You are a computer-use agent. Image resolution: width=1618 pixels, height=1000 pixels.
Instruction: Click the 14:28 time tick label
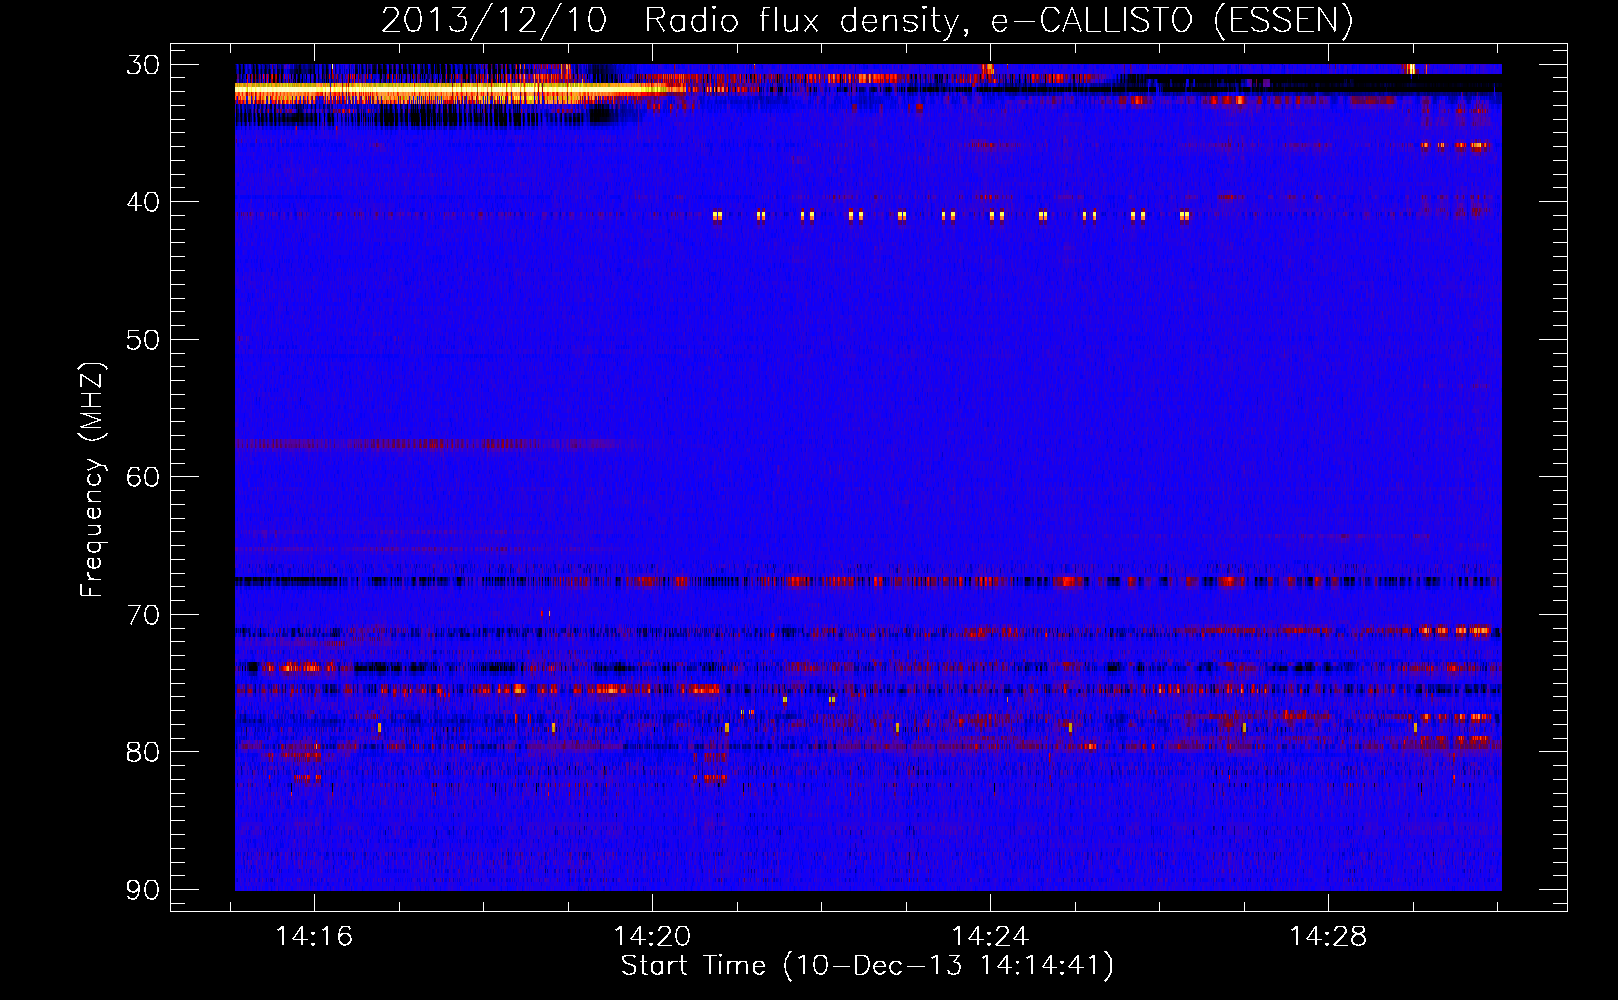(1328, 937)
